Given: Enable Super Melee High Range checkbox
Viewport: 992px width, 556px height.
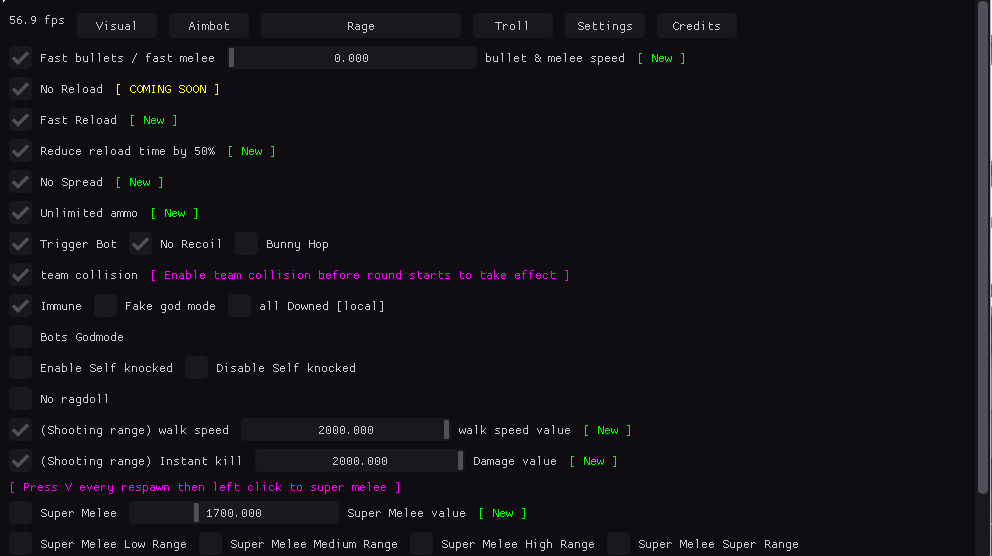Looking at the screenshot, I should tap(422, 544).
